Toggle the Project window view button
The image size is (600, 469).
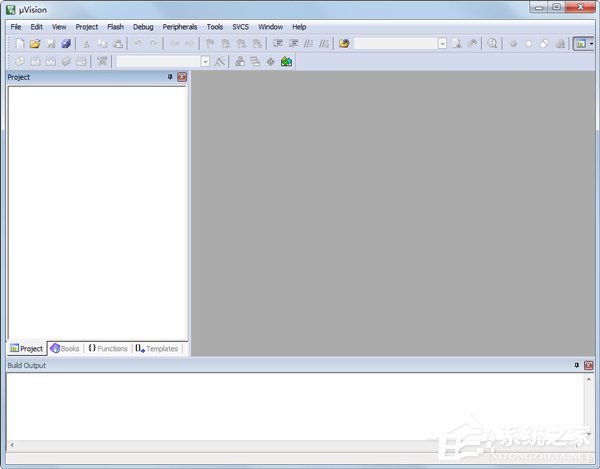(x=581, y=44)
